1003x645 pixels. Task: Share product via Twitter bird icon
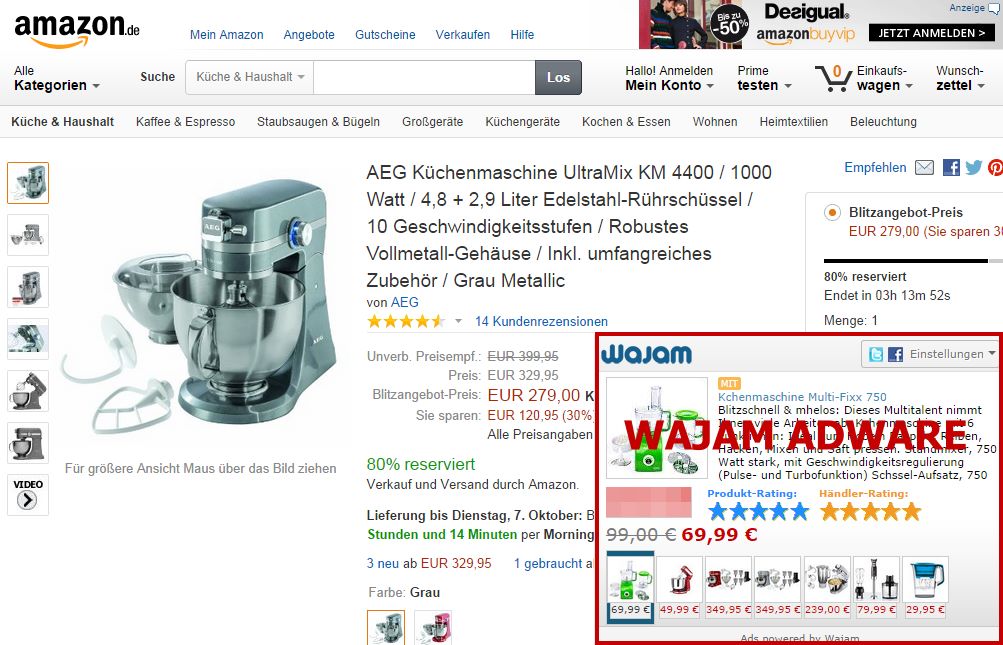(x=974, y=168)
